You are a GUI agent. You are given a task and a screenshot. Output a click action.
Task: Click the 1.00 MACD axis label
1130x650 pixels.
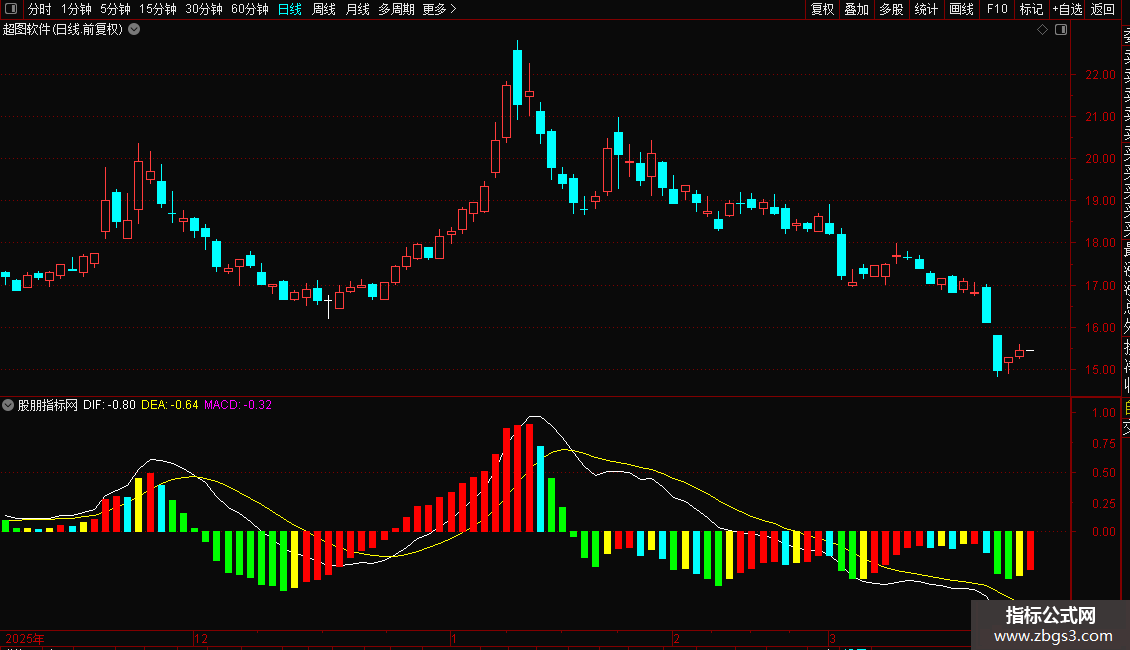1104,413
